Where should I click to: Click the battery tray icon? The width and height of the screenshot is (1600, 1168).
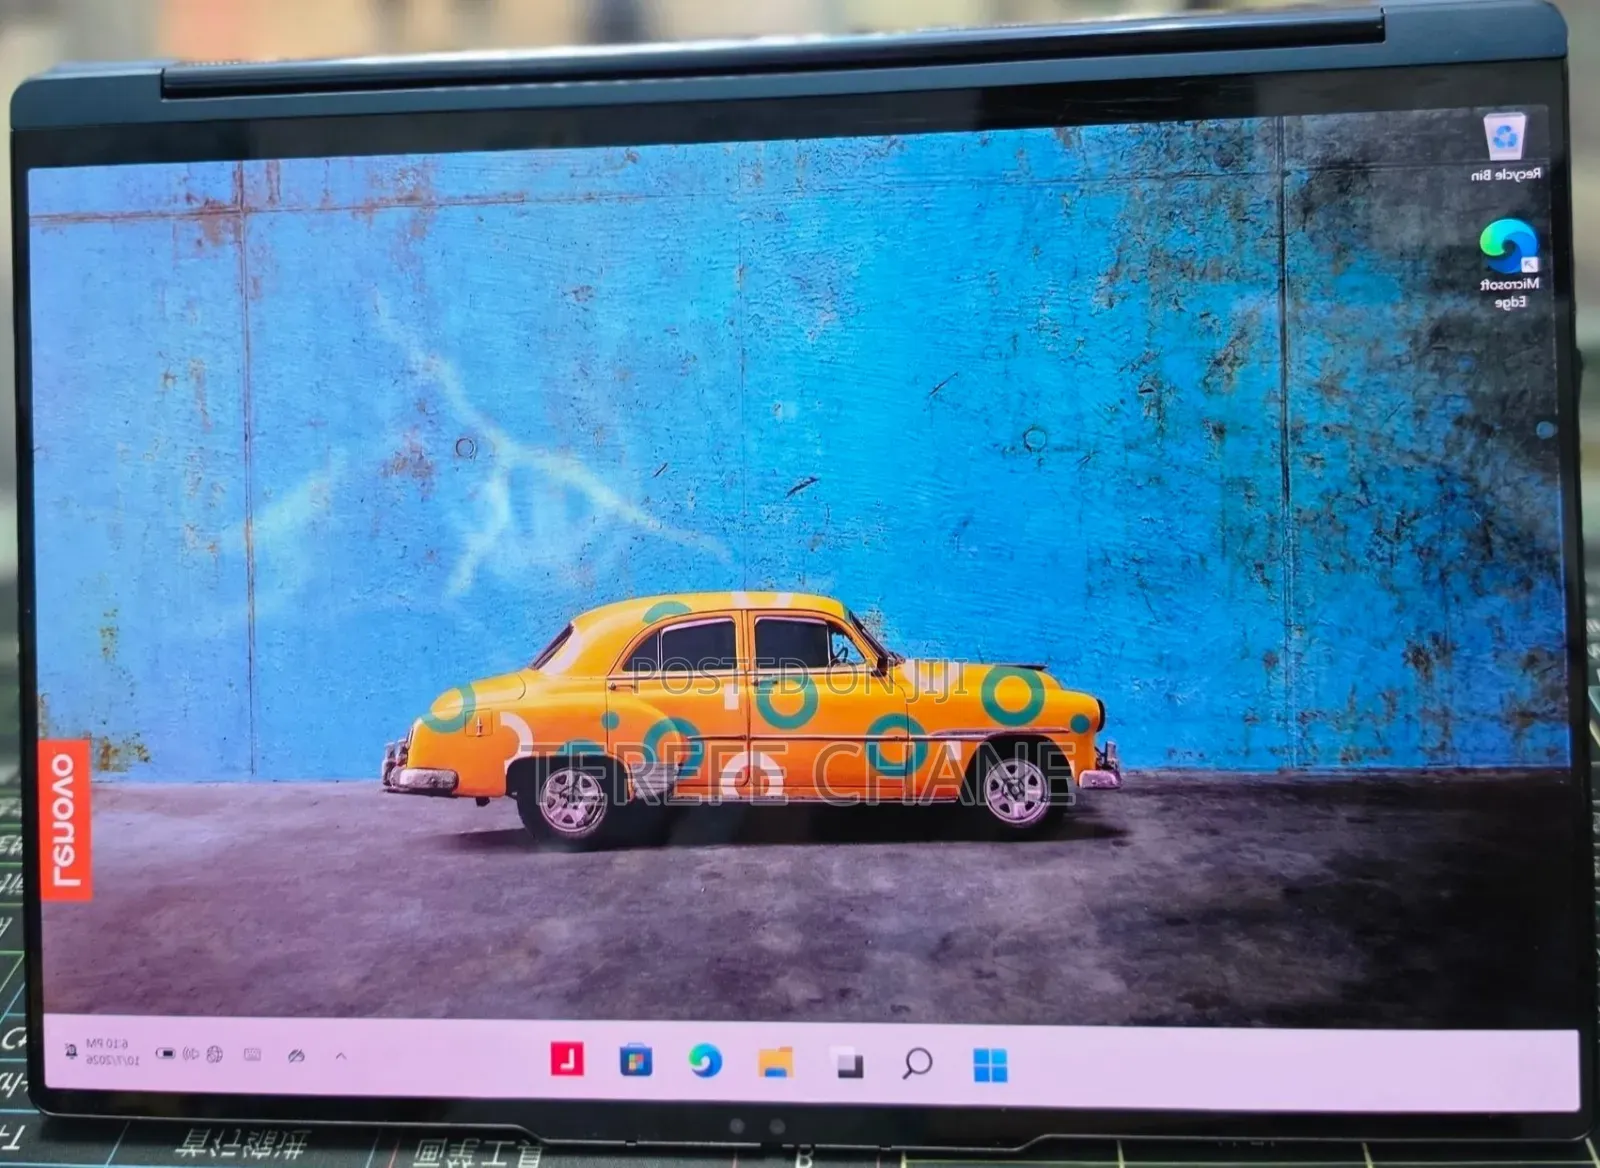click(165, 1053)
